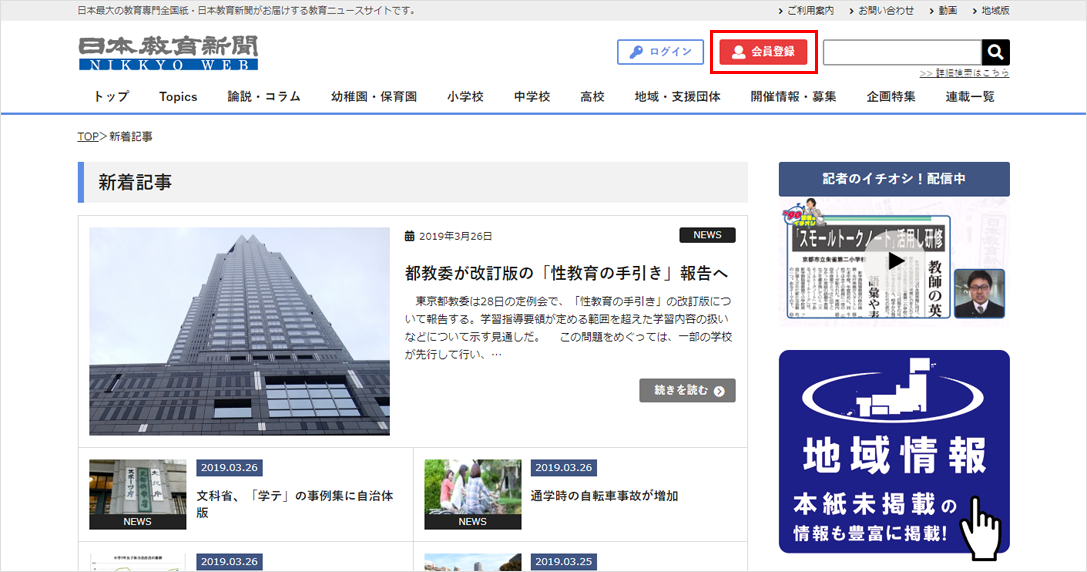Go to the 小学校 section
This screenshot has height=572, width=1087.
tap(465, 97)
